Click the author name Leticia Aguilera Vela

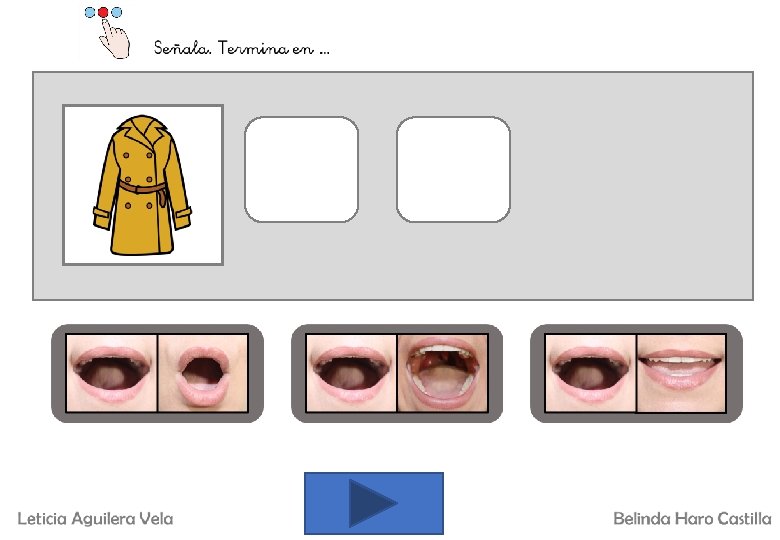(96, 519)
